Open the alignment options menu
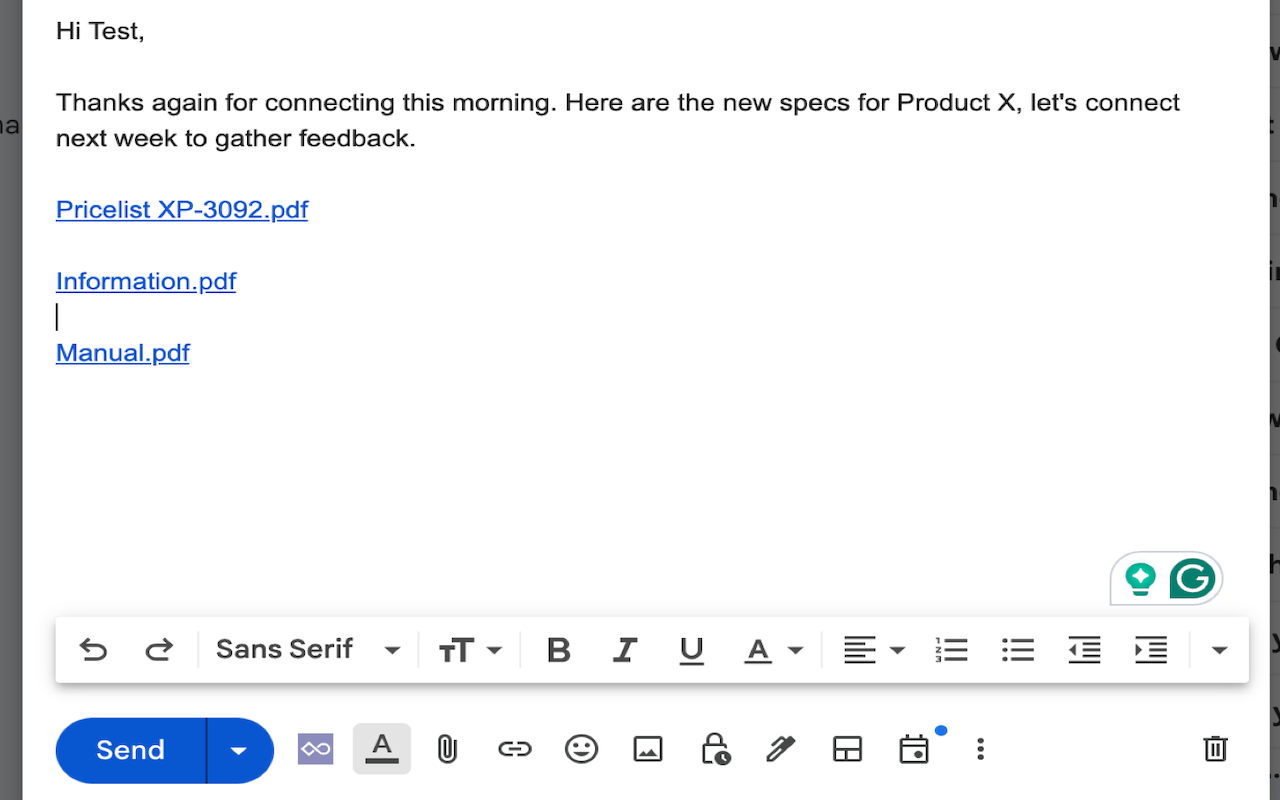Screen dimensions: 1280x800 [872, 650]
